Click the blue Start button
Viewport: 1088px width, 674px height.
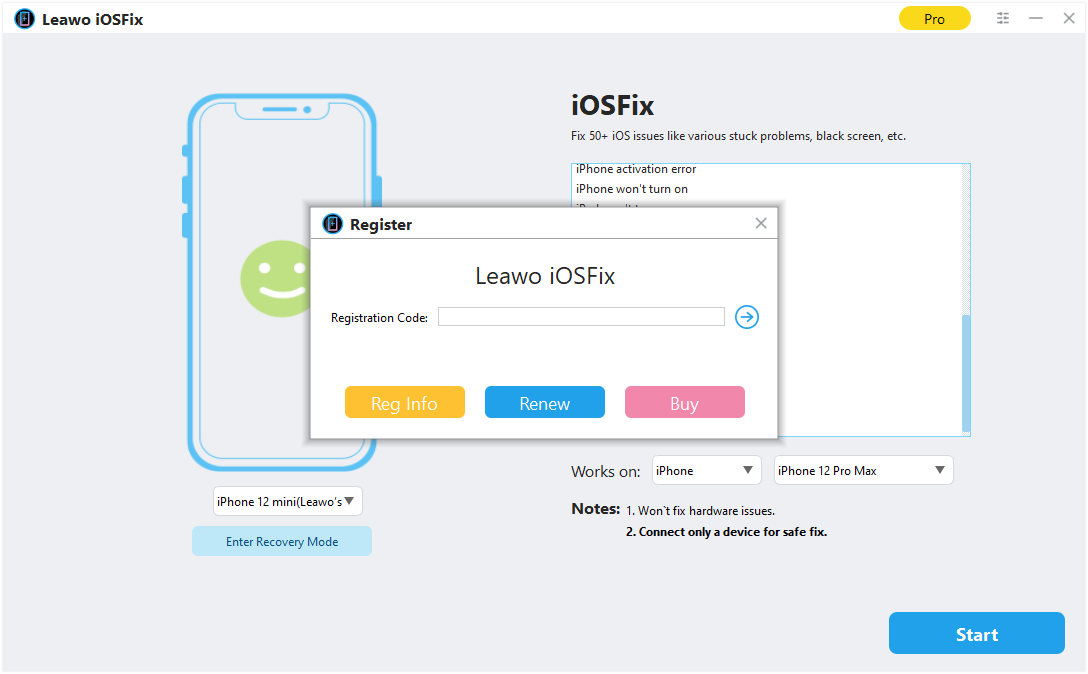click(x=976, y=634)
